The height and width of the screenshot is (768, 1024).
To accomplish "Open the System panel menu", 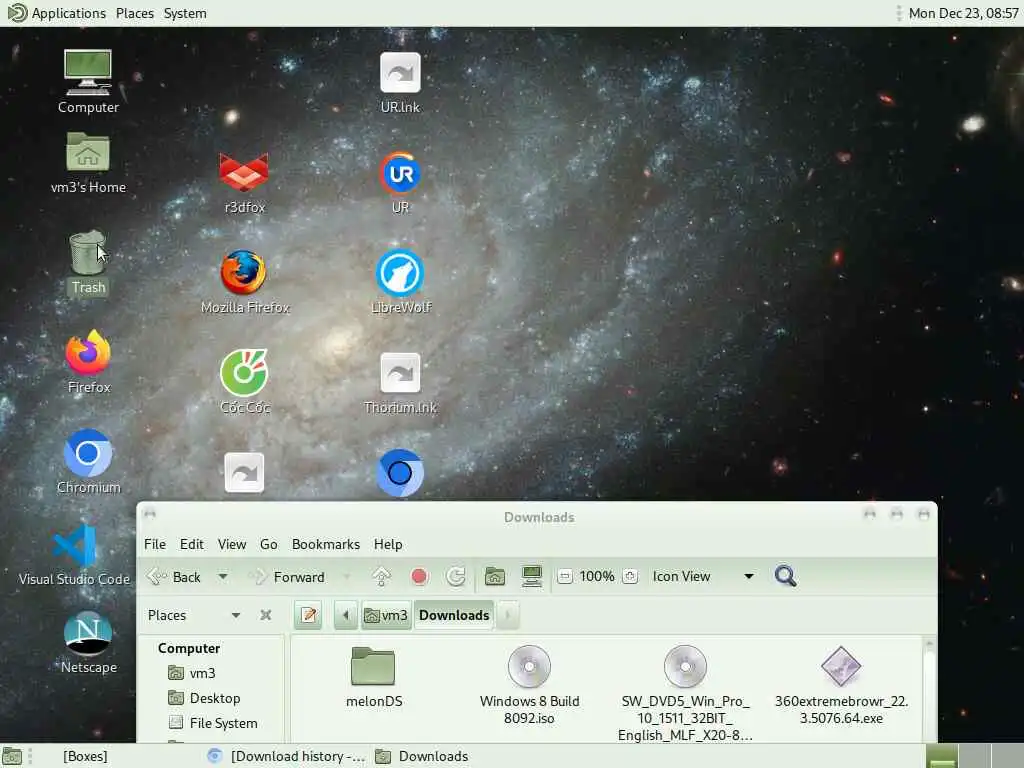I will 185,13.
